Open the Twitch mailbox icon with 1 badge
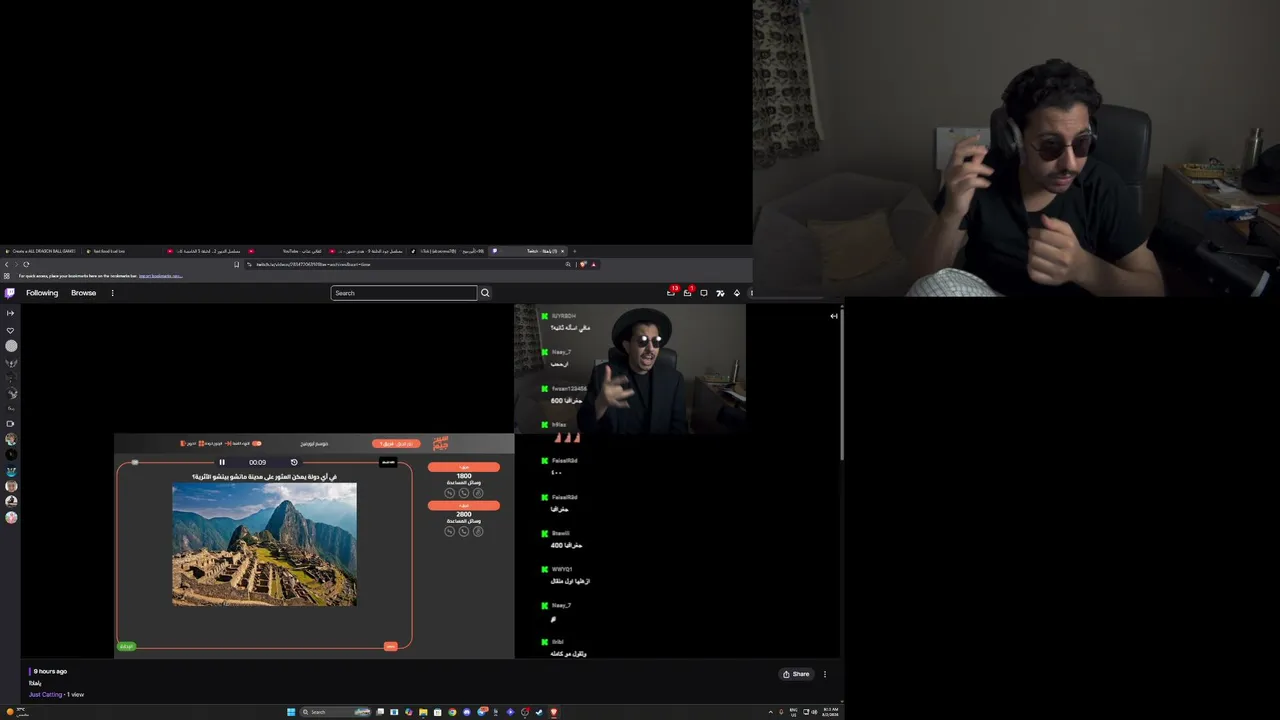The height and width of the screenshot is (720, 1280). click(x=687, y=292)
